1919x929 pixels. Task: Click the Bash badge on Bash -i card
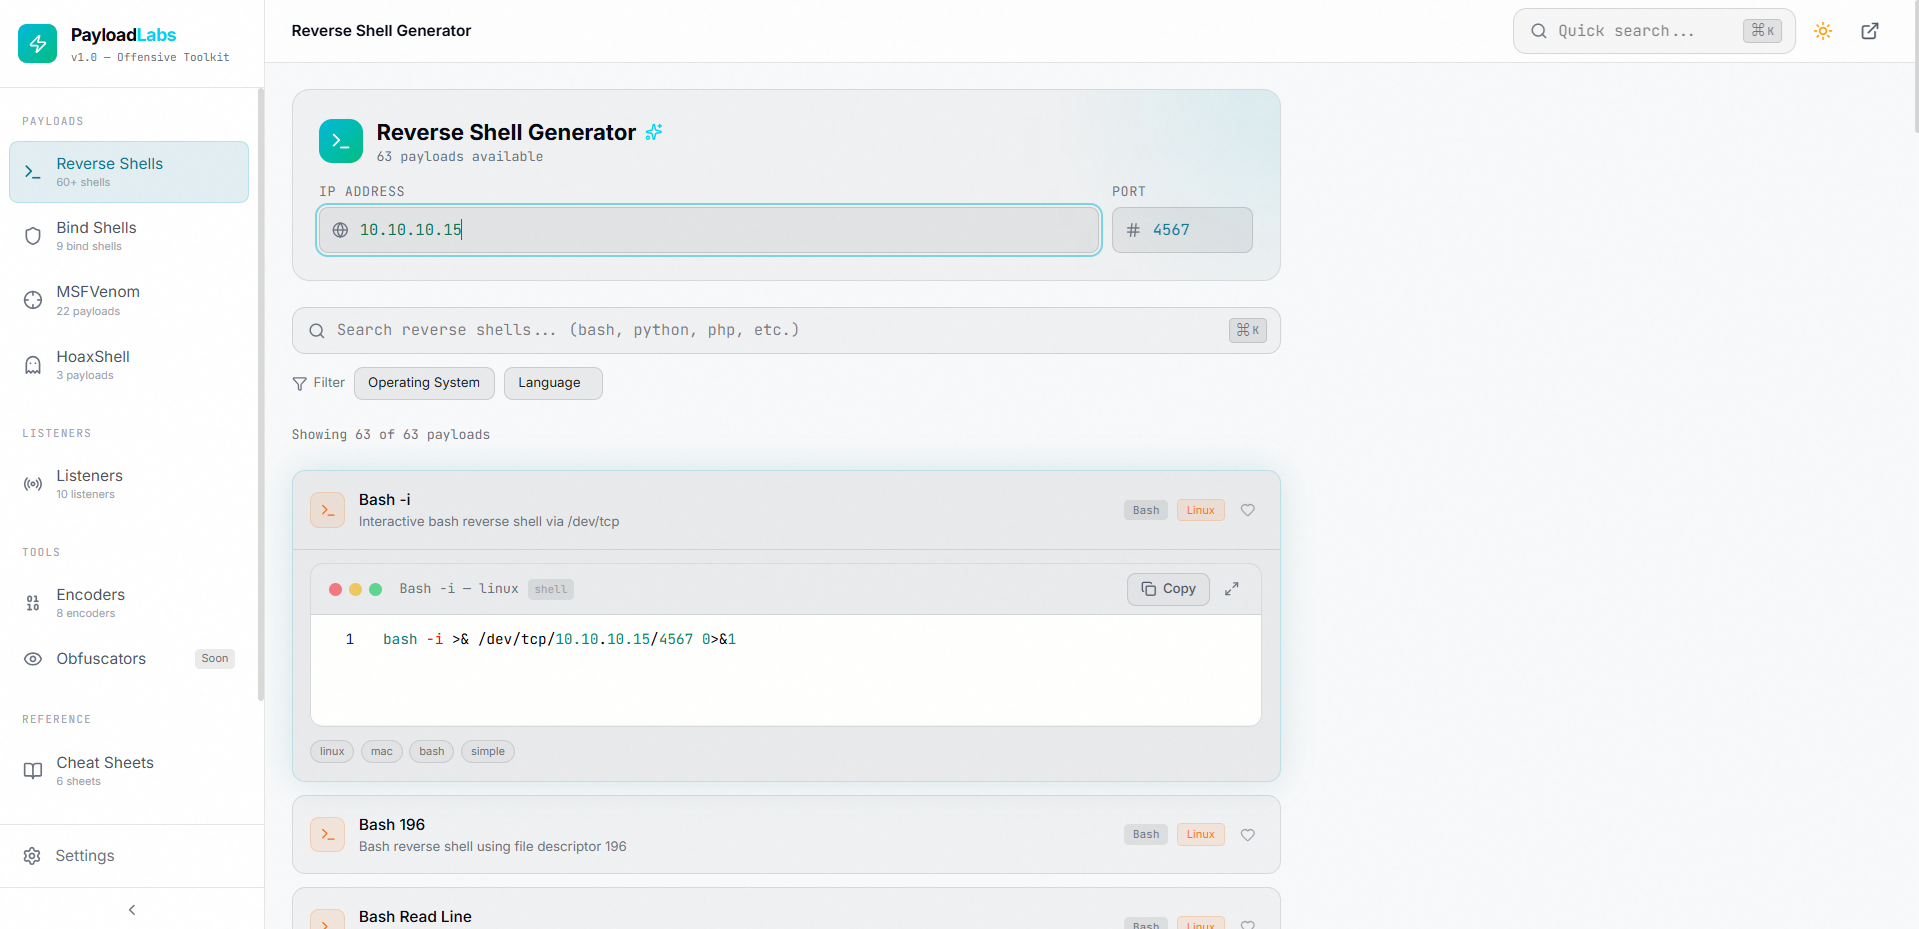point(1146,510)
